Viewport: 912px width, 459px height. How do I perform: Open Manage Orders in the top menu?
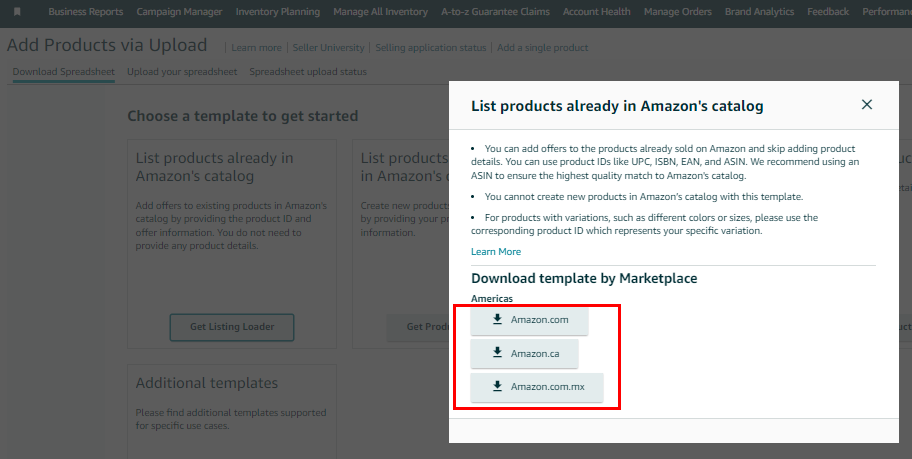coord(678,12)
